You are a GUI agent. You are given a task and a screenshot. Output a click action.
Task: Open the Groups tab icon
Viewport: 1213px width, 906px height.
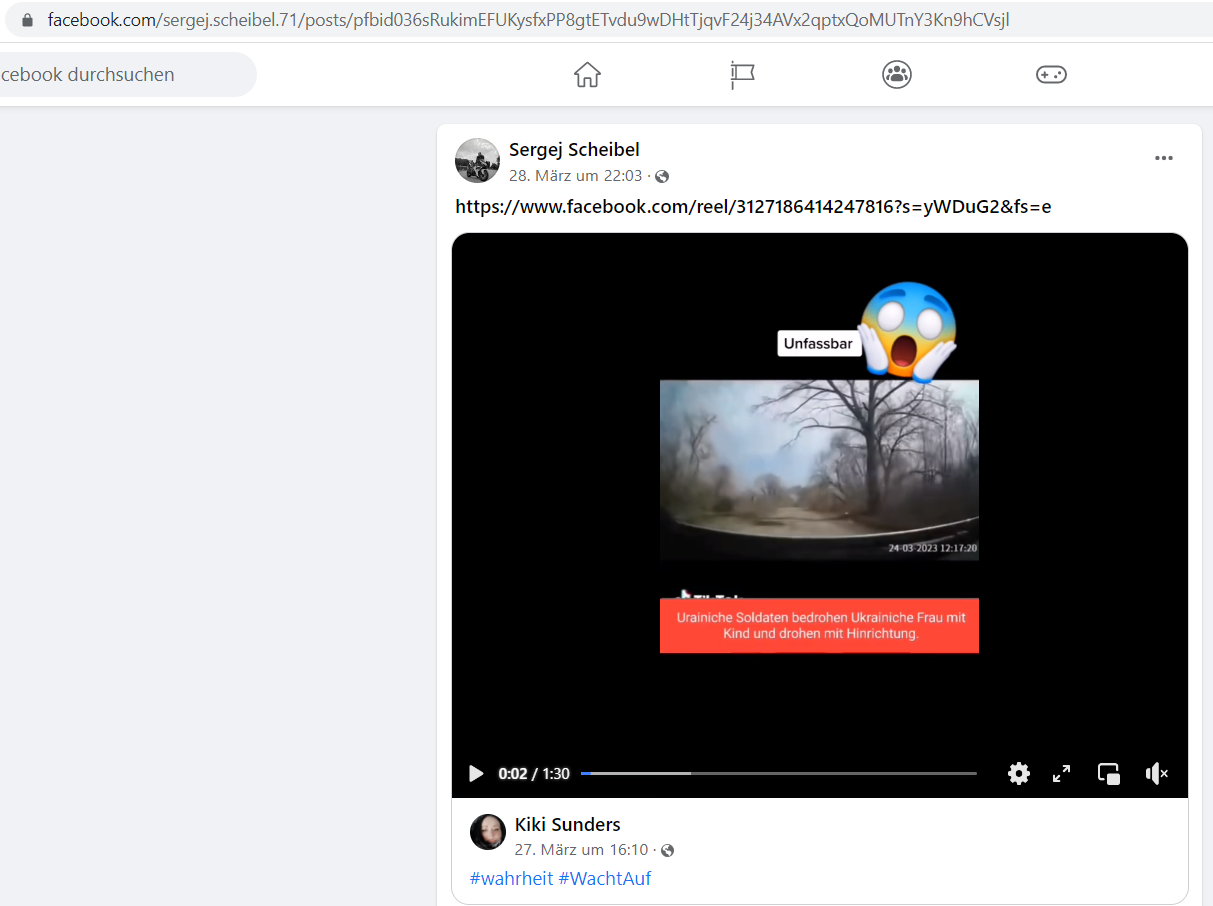coord(897,75)
